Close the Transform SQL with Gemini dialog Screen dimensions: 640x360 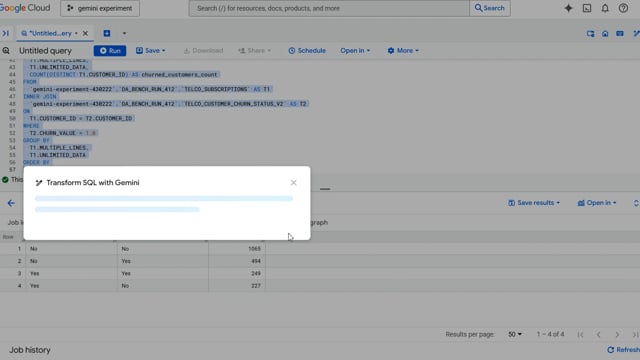tap(293, 183)
